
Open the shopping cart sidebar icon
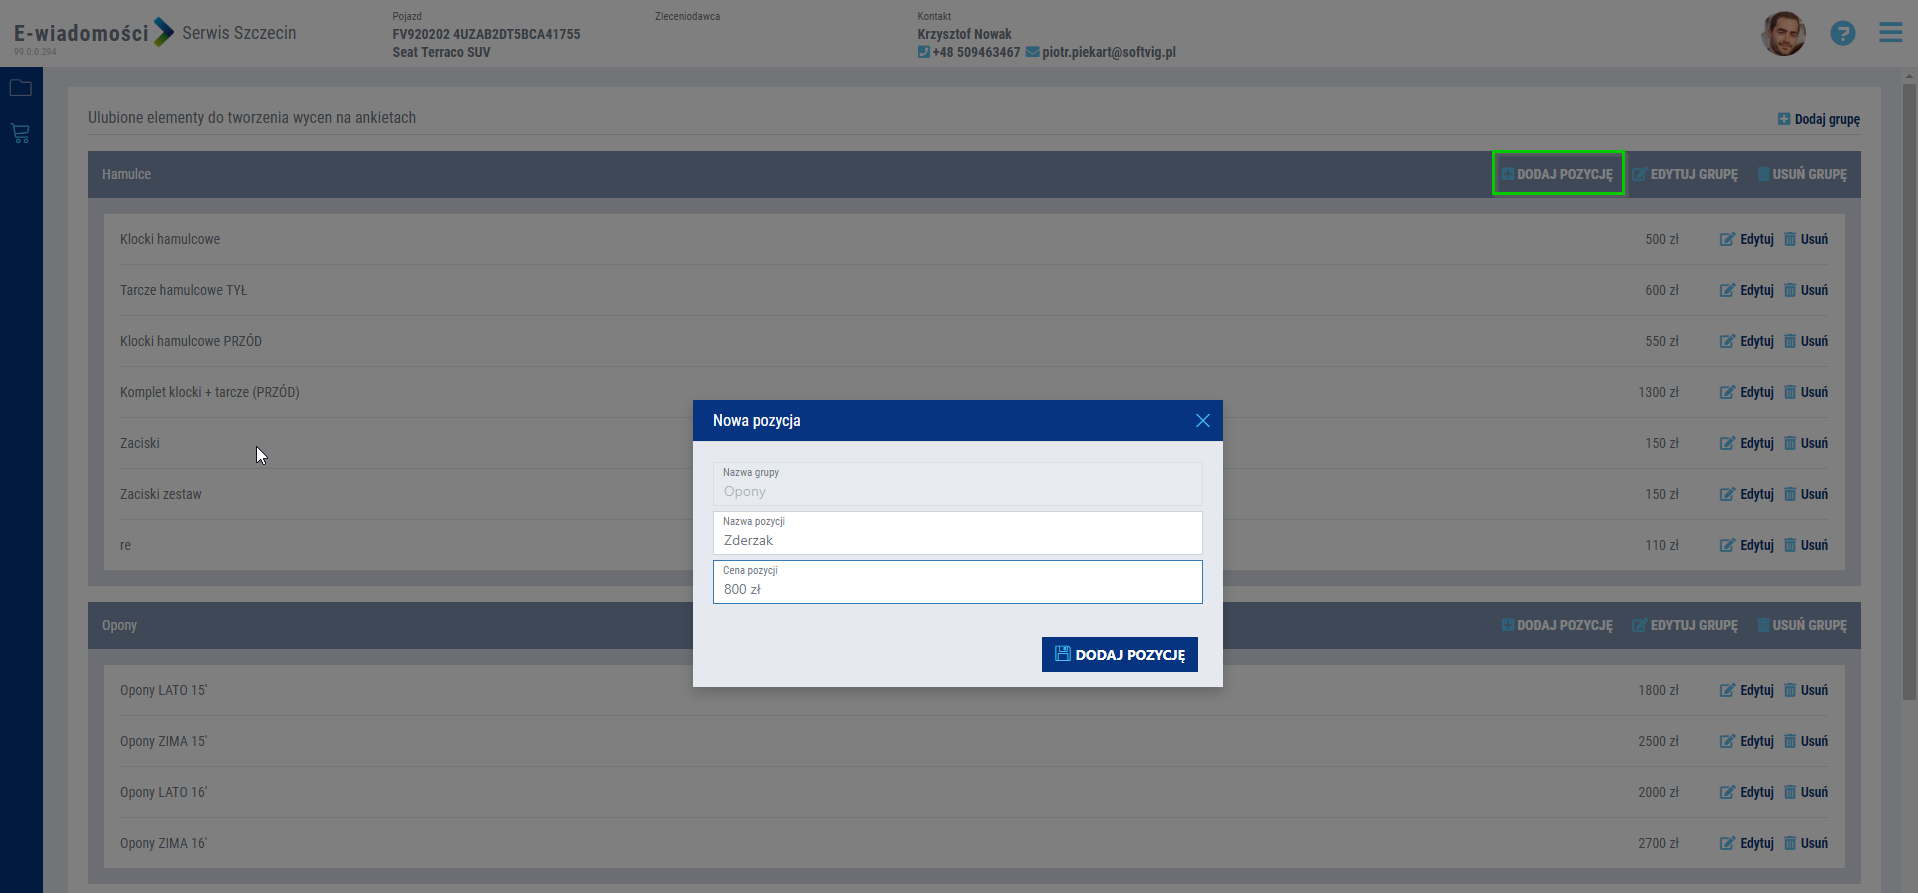point(20,133)
